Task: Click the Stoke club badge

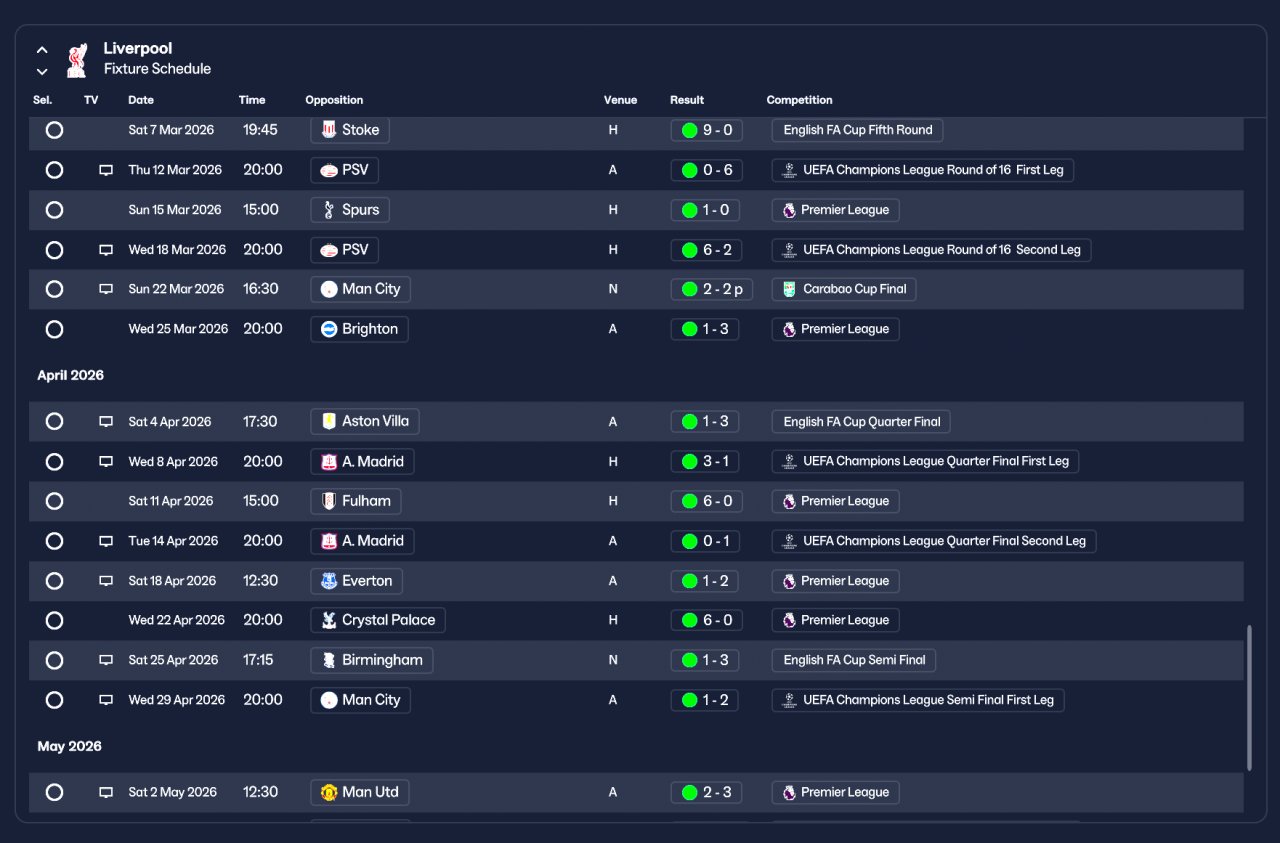Action: (329, 130)
